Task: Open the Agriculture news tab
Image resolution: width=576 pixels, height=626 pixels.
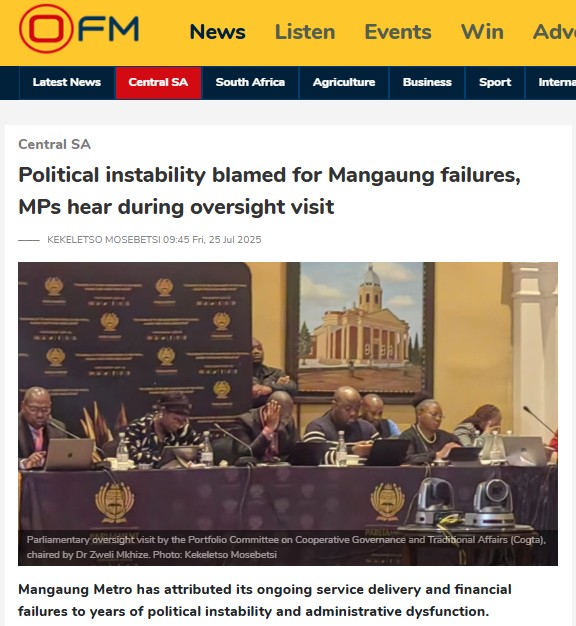Action: point(344,82)
